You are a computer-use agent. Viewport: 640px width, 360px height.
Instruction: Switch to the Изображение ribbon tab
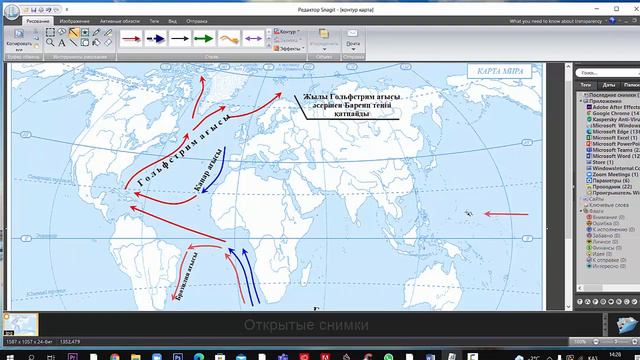74,21
